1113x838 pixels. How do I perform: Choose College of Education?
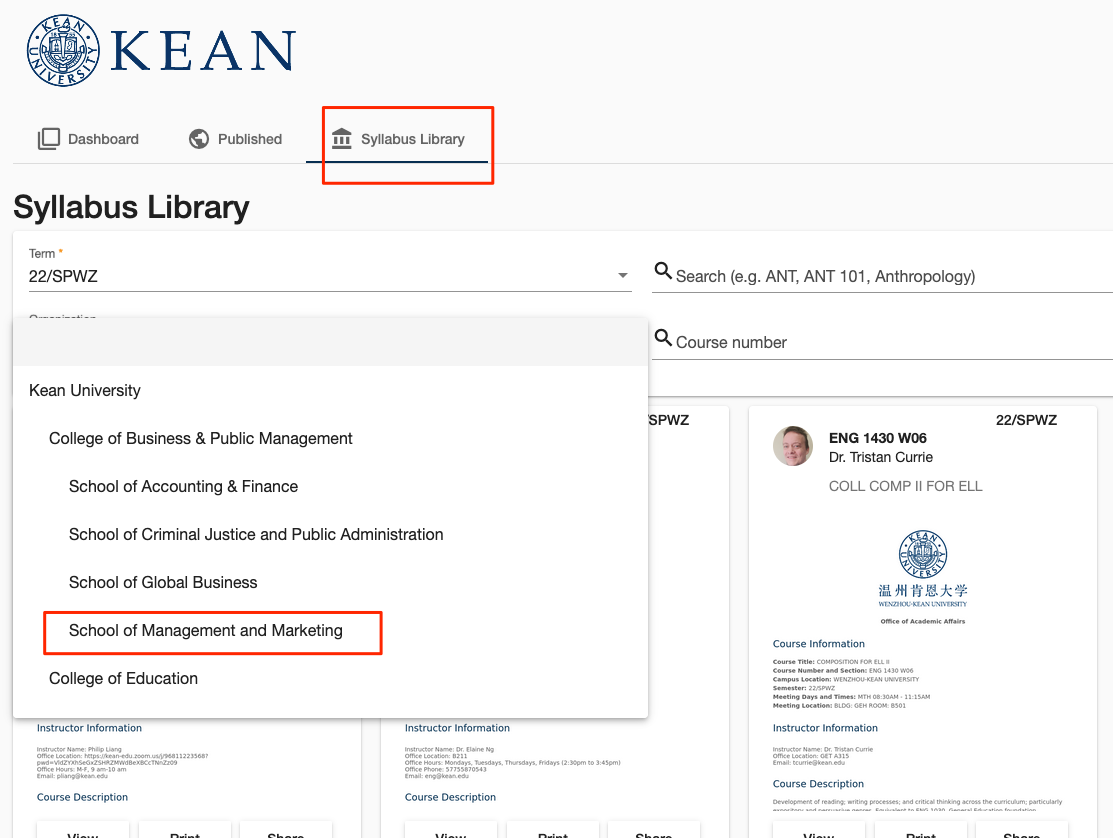(330, 678)
